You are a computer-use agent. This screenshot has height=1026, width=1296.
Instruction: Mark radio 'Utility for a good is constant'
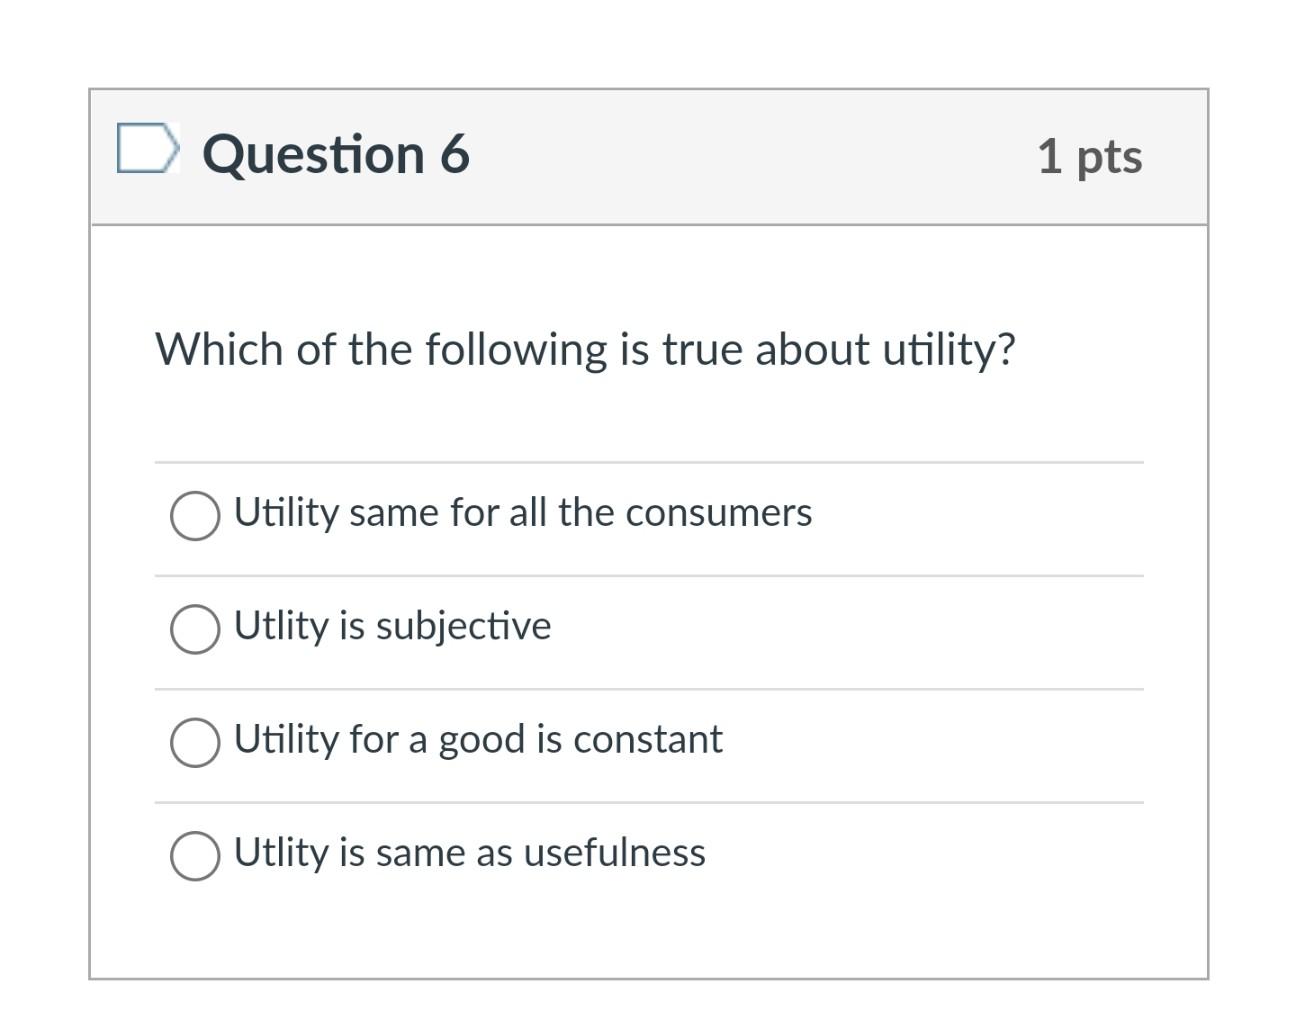(195, 742)
